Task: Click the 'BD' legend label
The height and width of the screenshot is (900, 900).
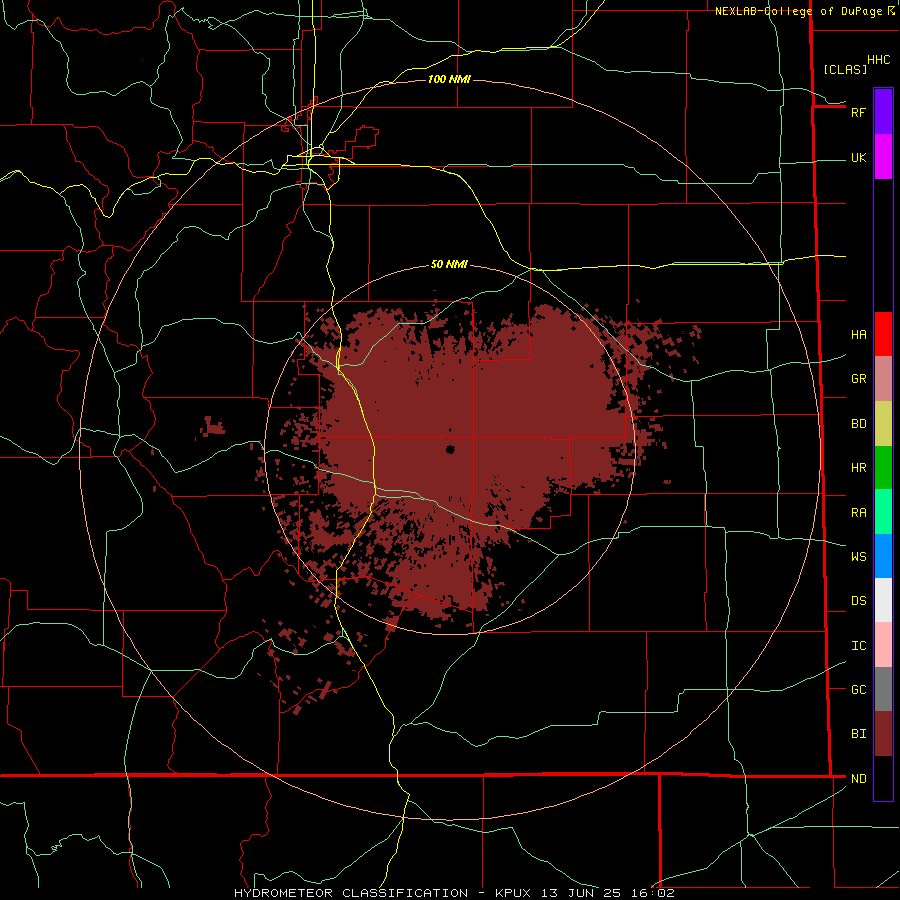Action: pyautogui.click(x=858, y=424)
